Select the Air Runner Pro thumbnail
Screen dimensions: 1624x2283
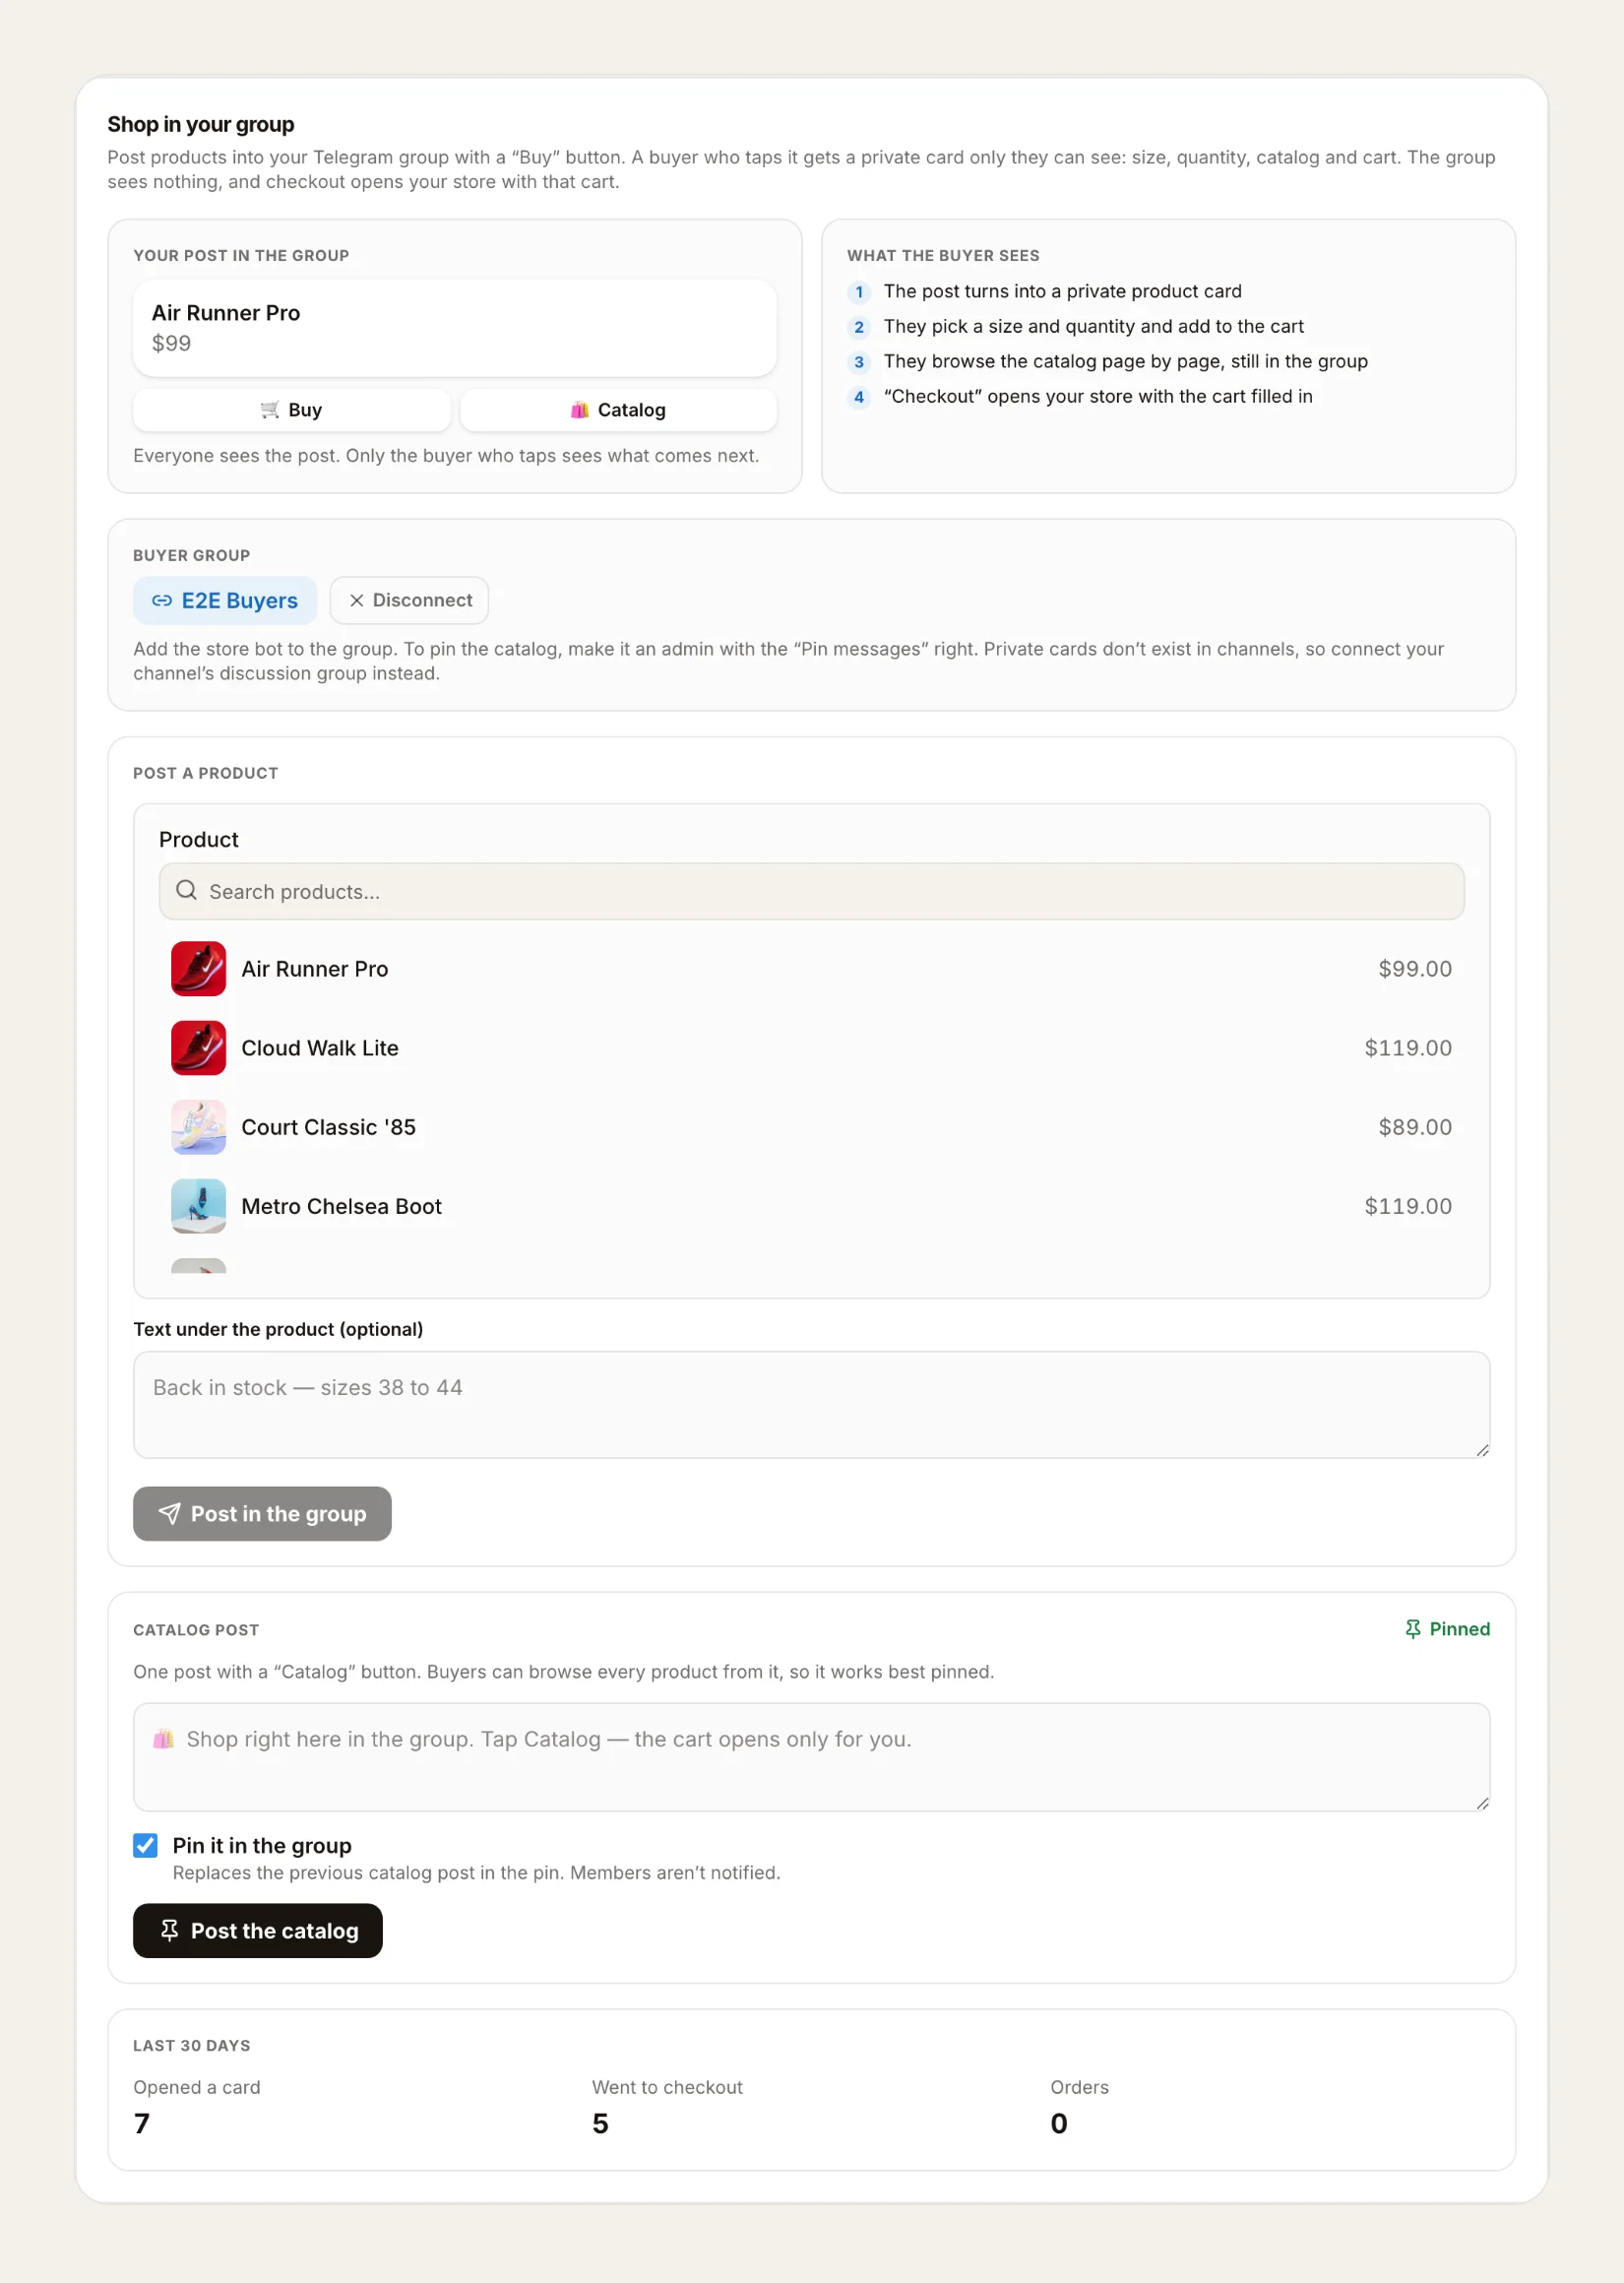click(x=198, y=968)
